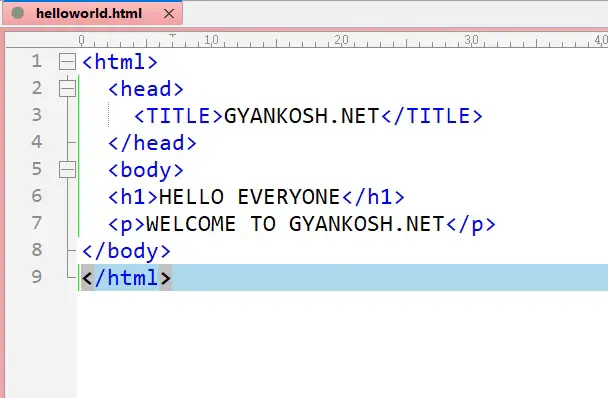Place cursor in HELLO EVERYONE text
608x398 pixels.
coord(249,197)
